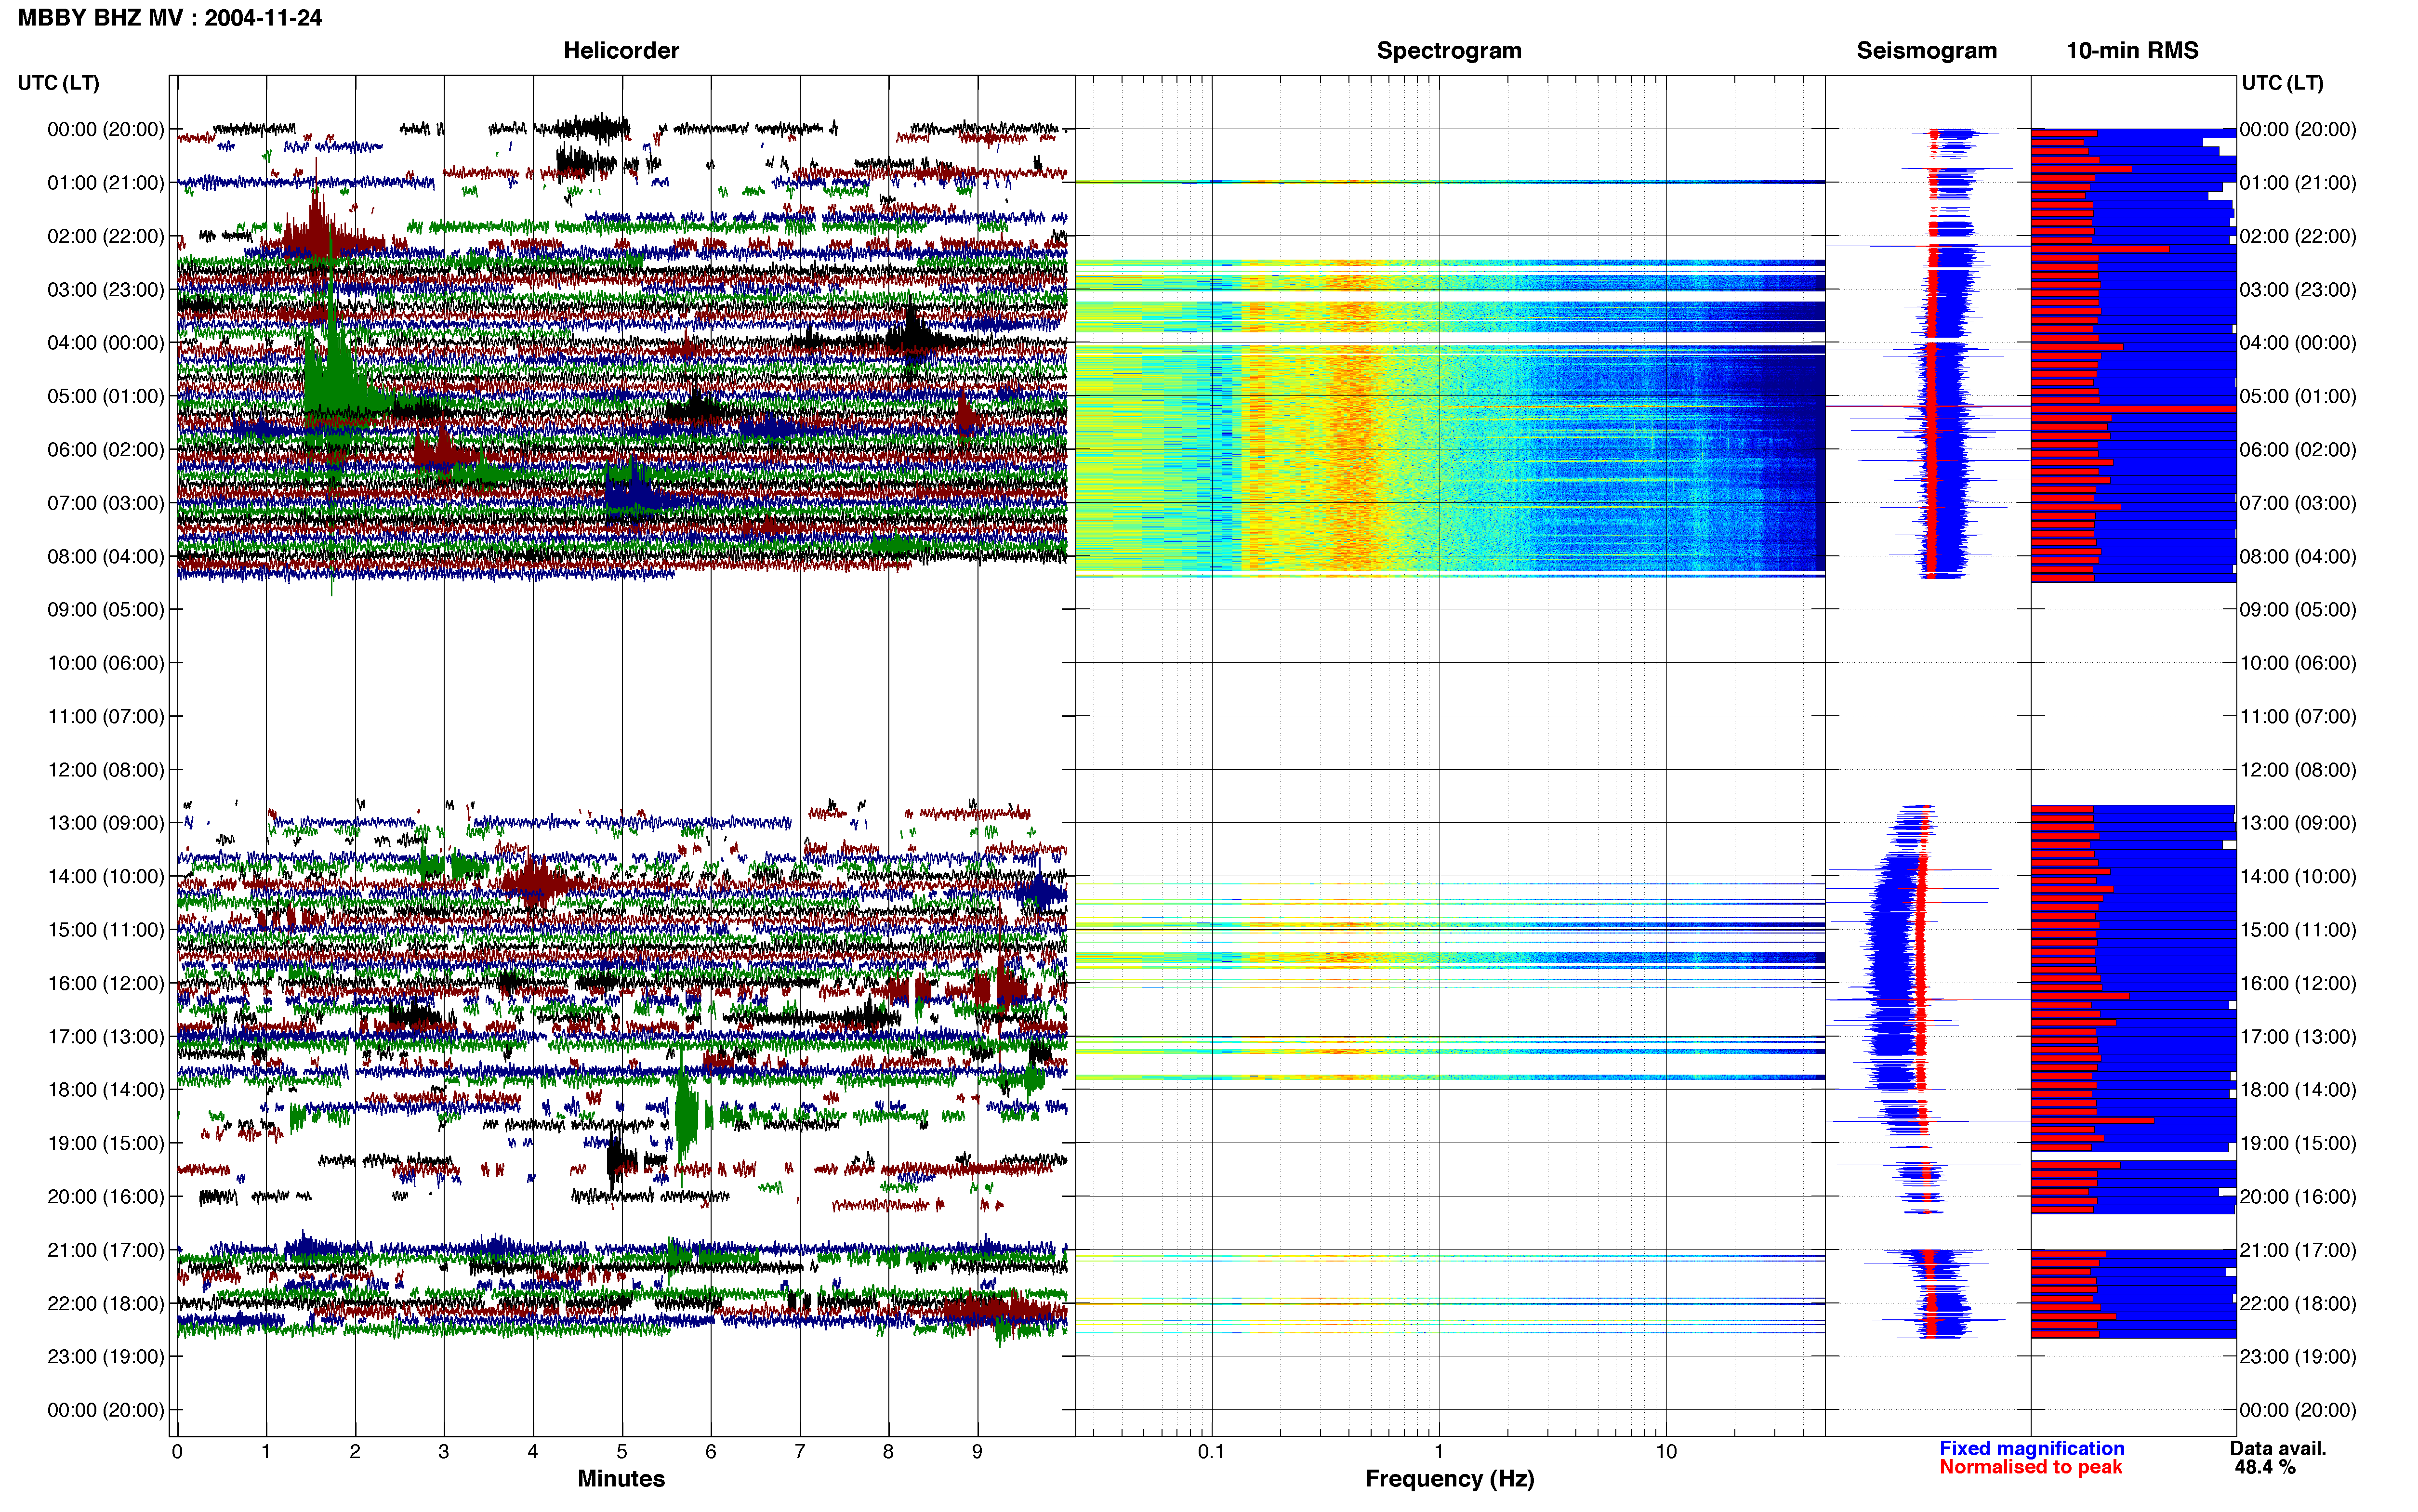This screenshot has width=2418, height=1512.
Task: Click the 'Data avail.' label
Action: tap(2278, 1448)
